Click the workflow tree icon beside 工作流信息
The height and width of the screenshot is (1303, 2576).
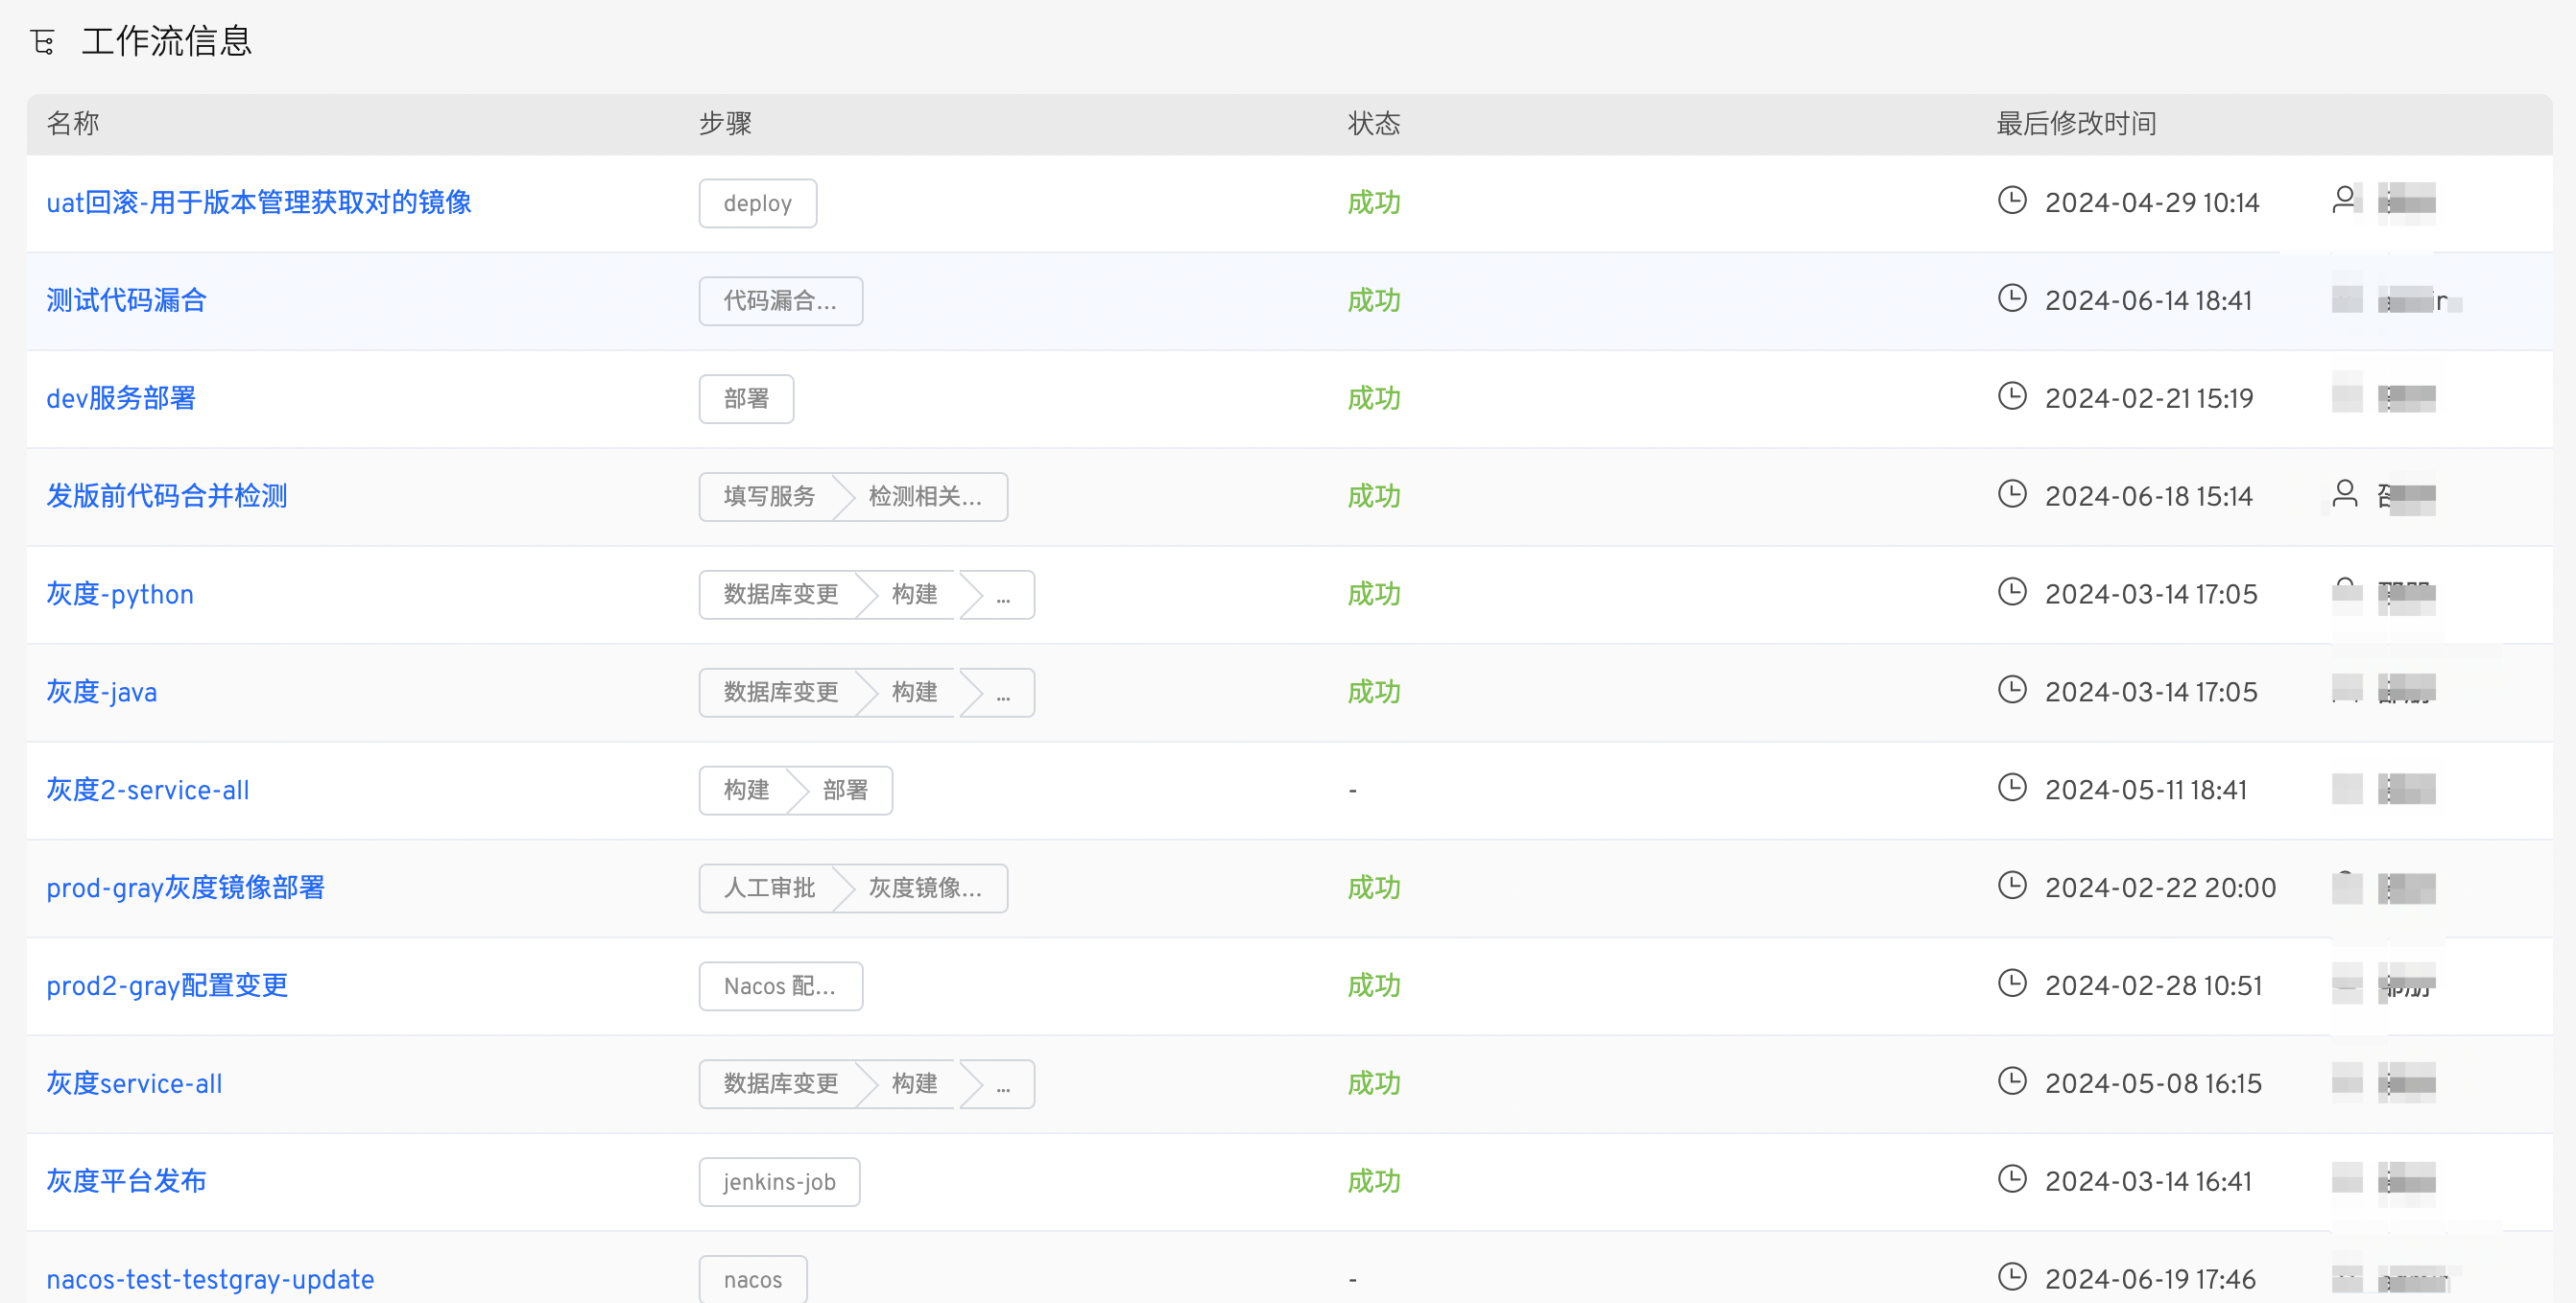(x=42, y=43)
